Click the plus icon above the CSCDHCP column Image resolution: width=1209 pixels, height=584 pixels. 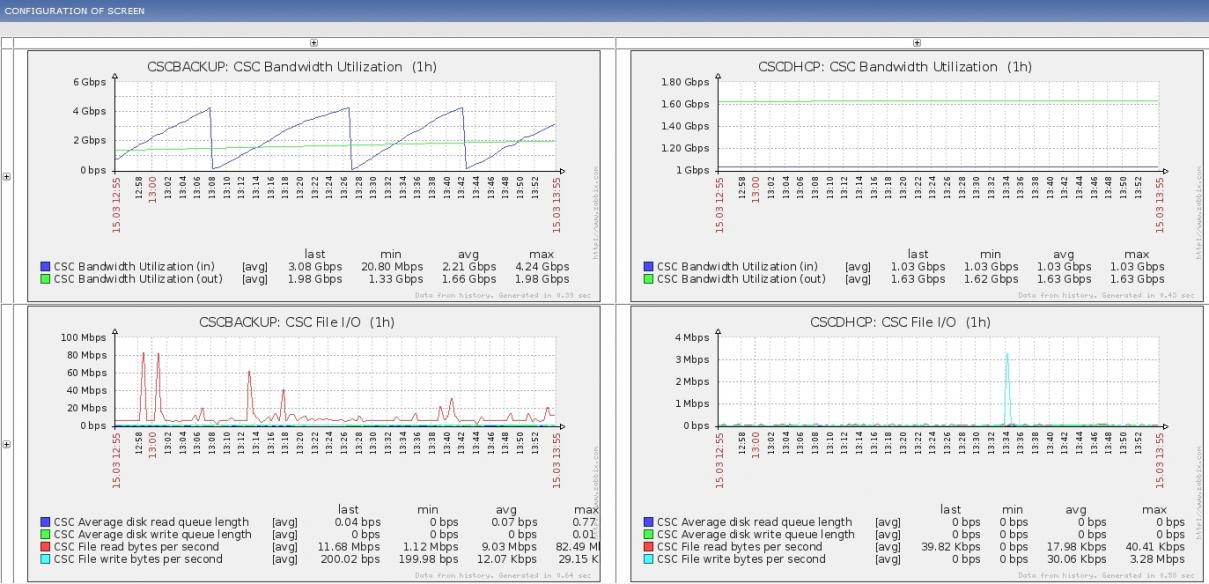point(917,43)
